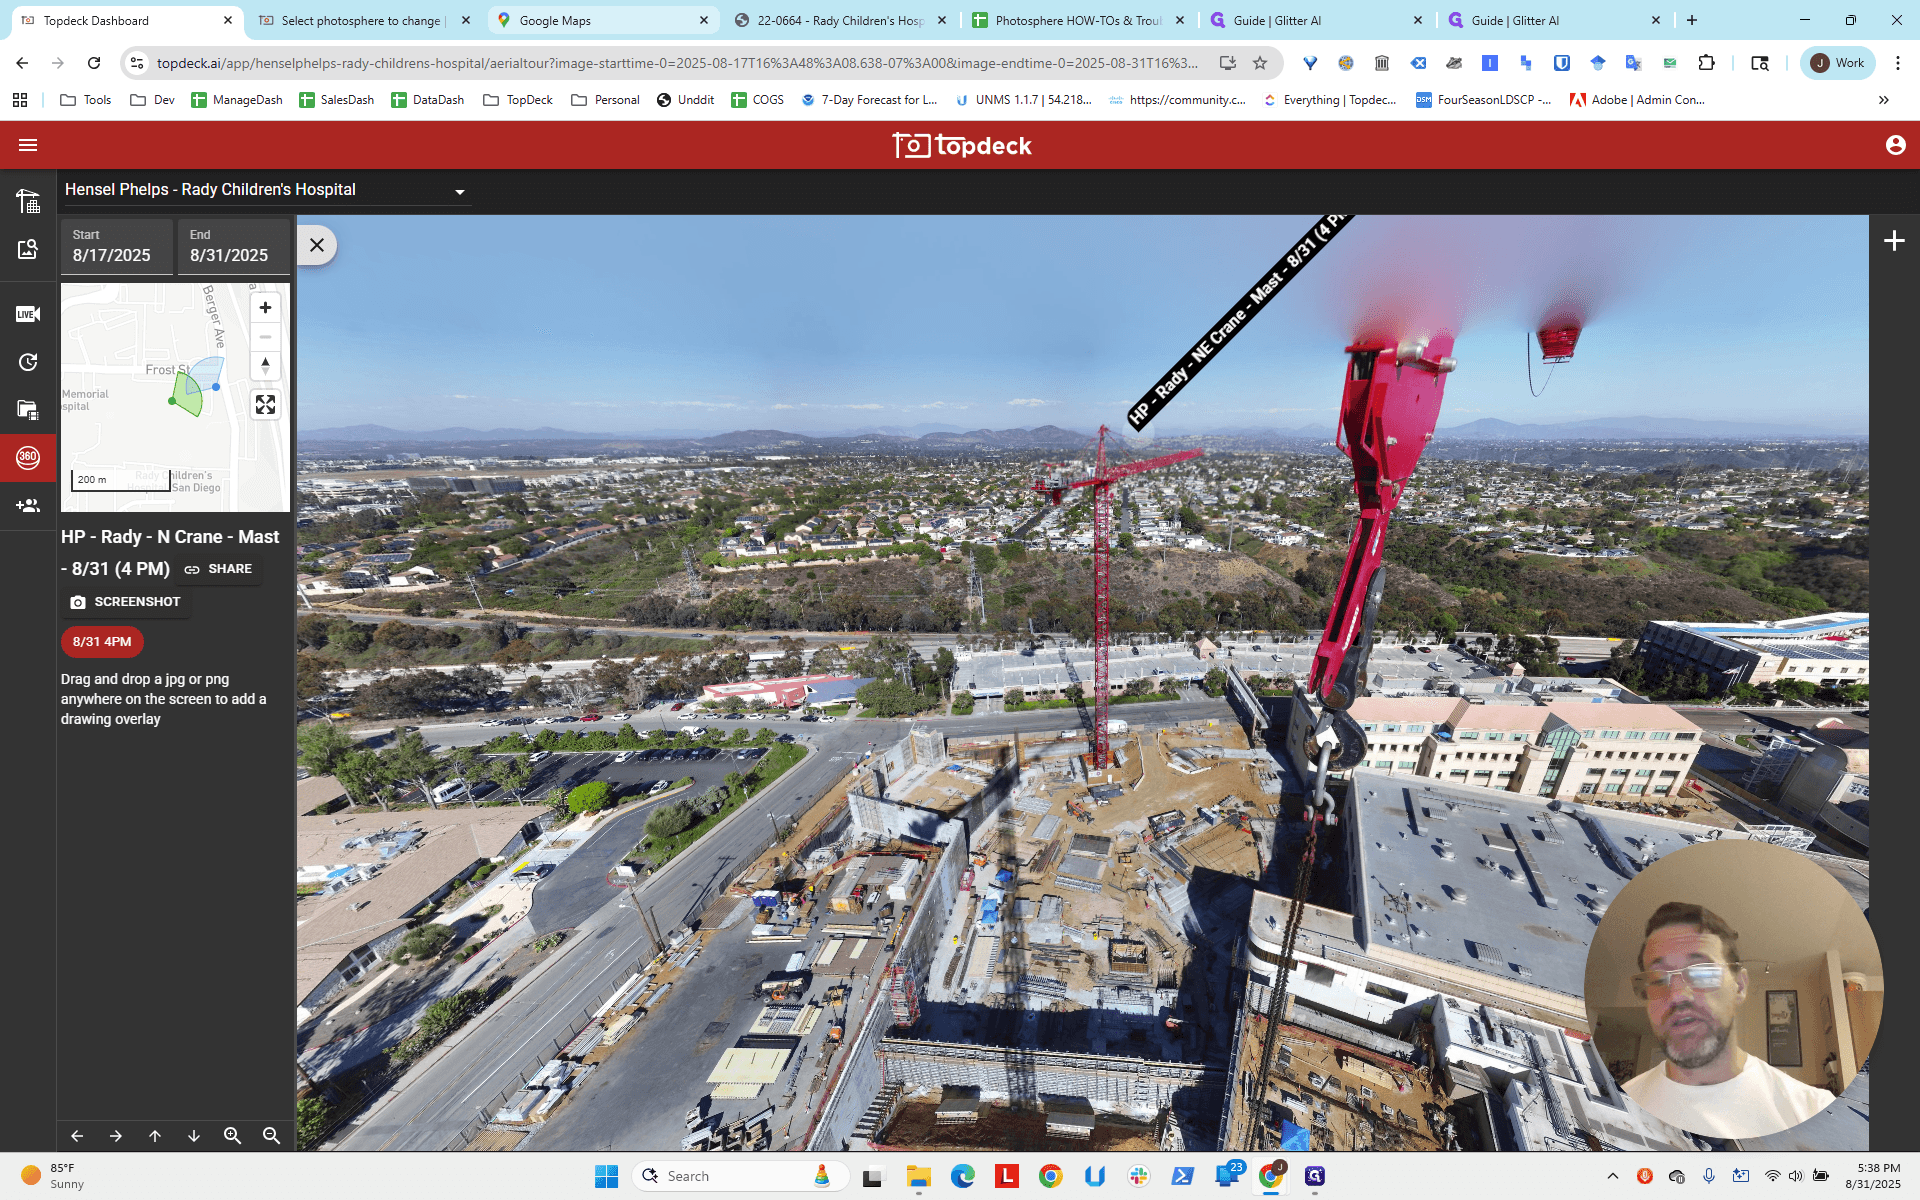Open the crane site sidebar icon
The width and height of the screenshot is (1920, 1200).
click(x=28, y=201)
